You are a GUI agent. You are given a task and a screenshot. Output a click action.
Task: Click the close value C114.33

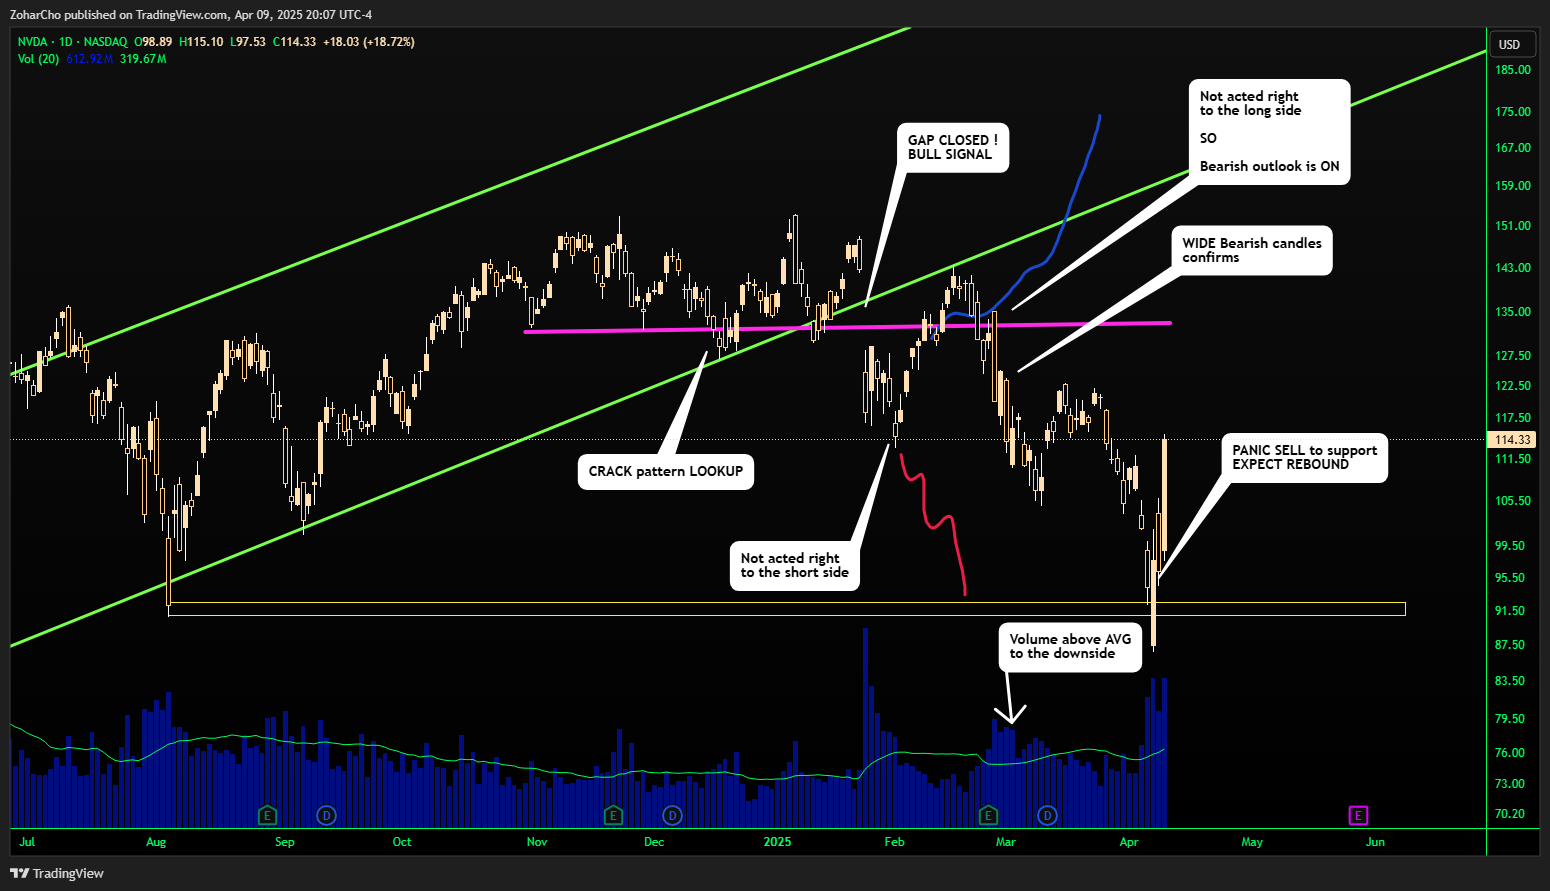295,42
